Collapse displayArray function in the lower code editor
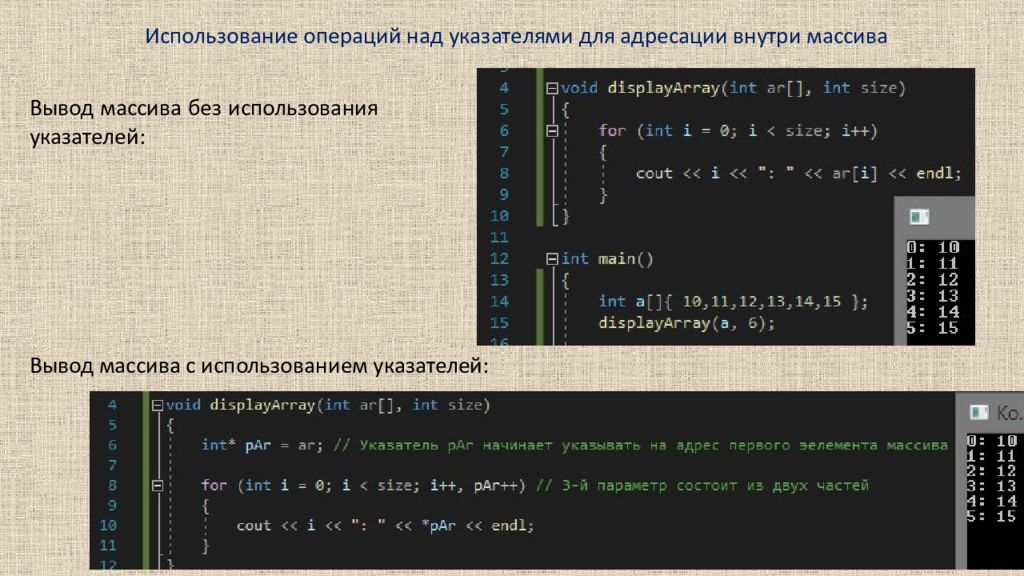 coord(156,405)
